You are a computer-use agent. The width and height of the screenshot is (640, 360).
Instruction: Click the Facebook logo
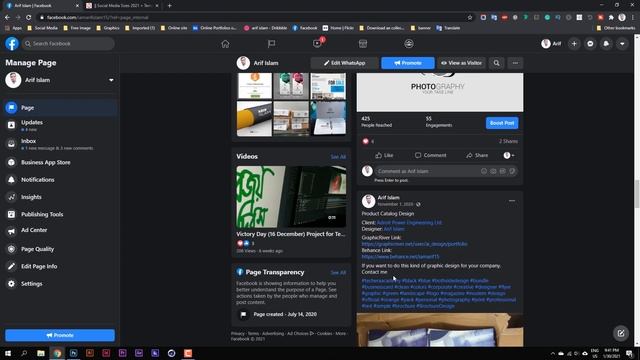click(12, 44)
